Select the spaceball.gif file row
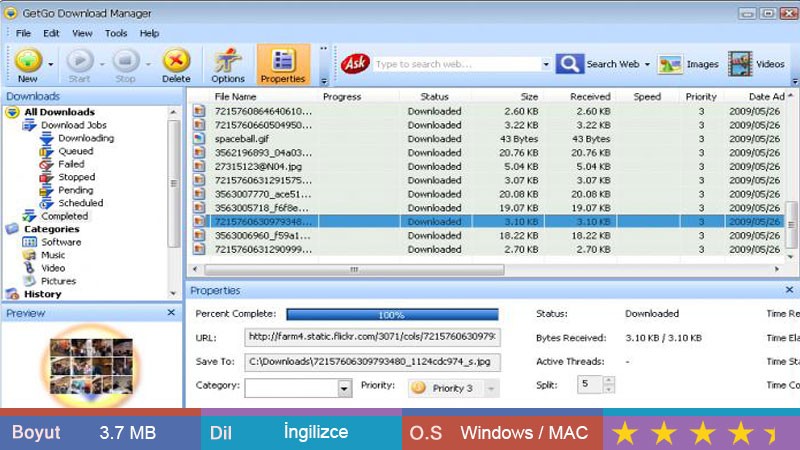This screenshot has height=450, width=800. (x=487, y=139)
